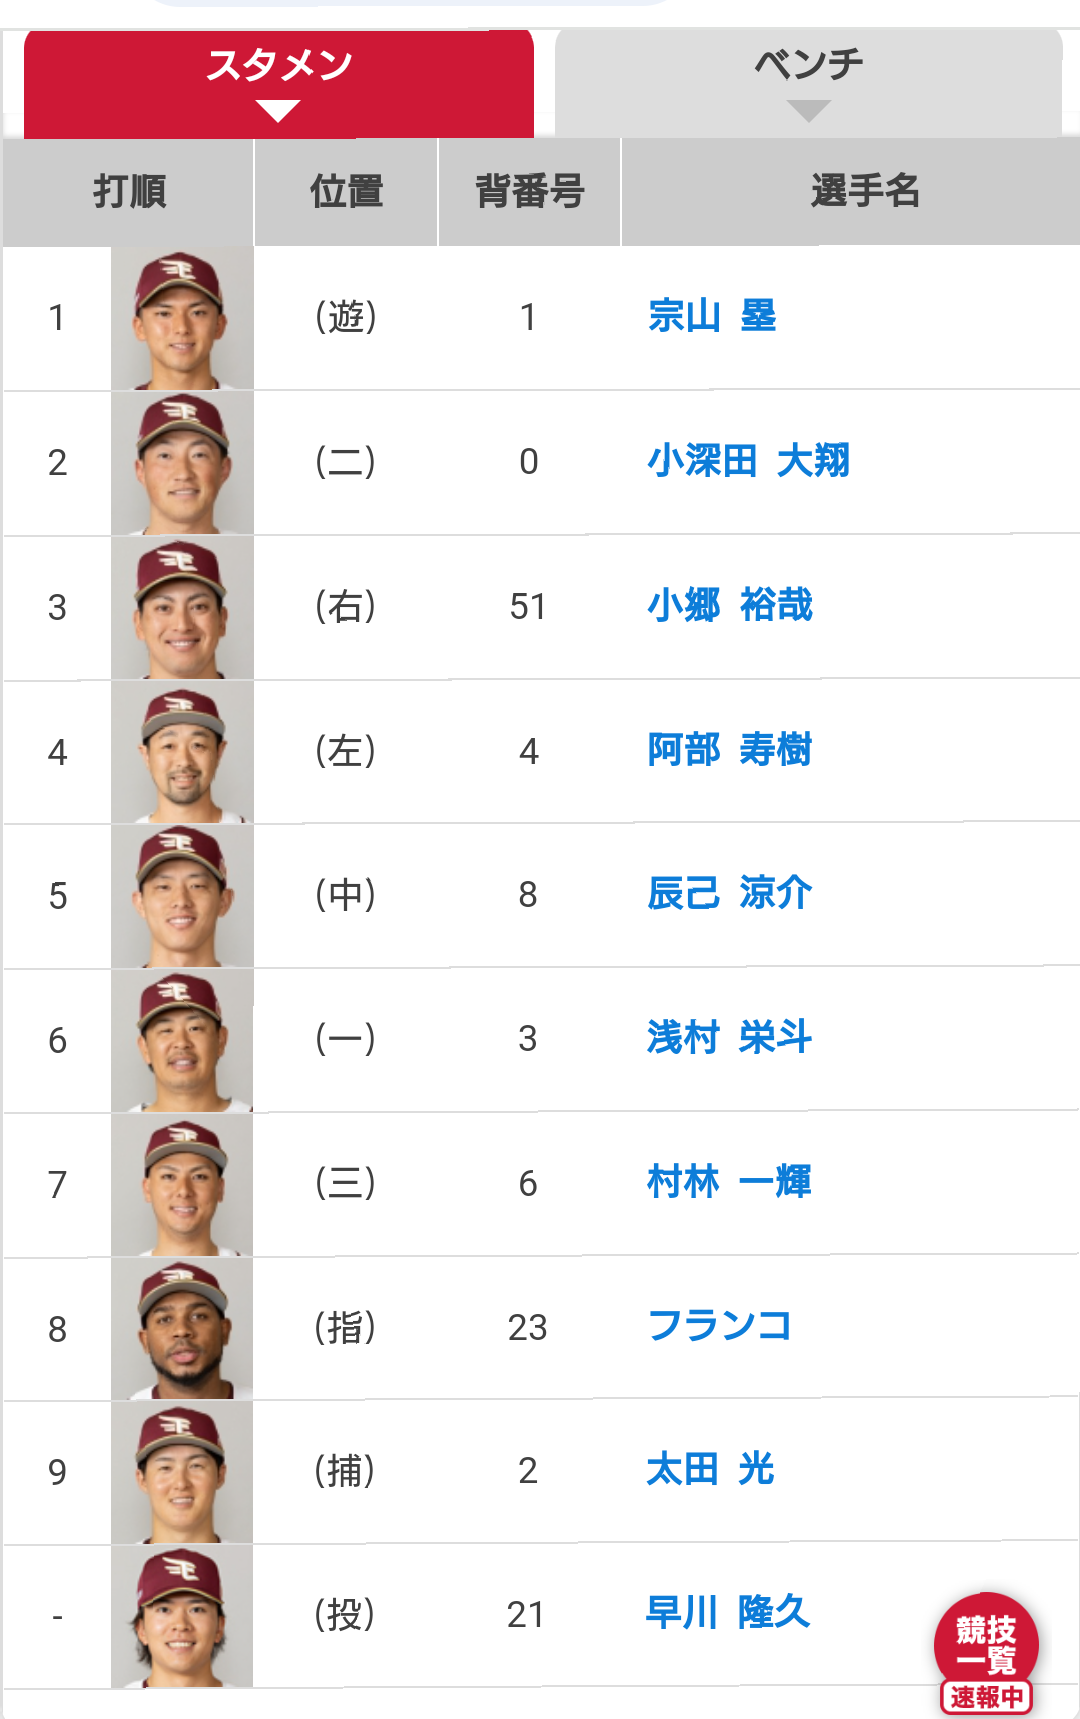The image size is (1080, 1719).
Task: Click the white arrow under スタメン
Action: click(x=278, y=111)
